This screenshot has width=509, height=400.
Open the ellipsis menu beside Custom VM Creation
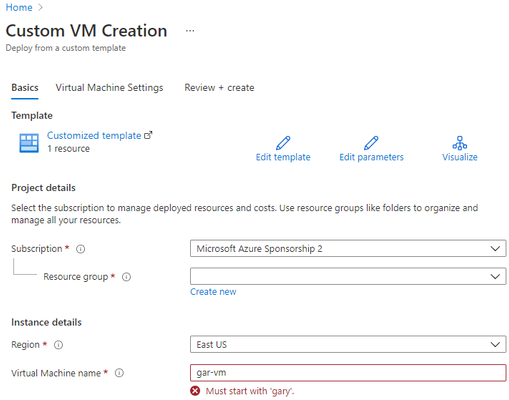coord(190,31)
